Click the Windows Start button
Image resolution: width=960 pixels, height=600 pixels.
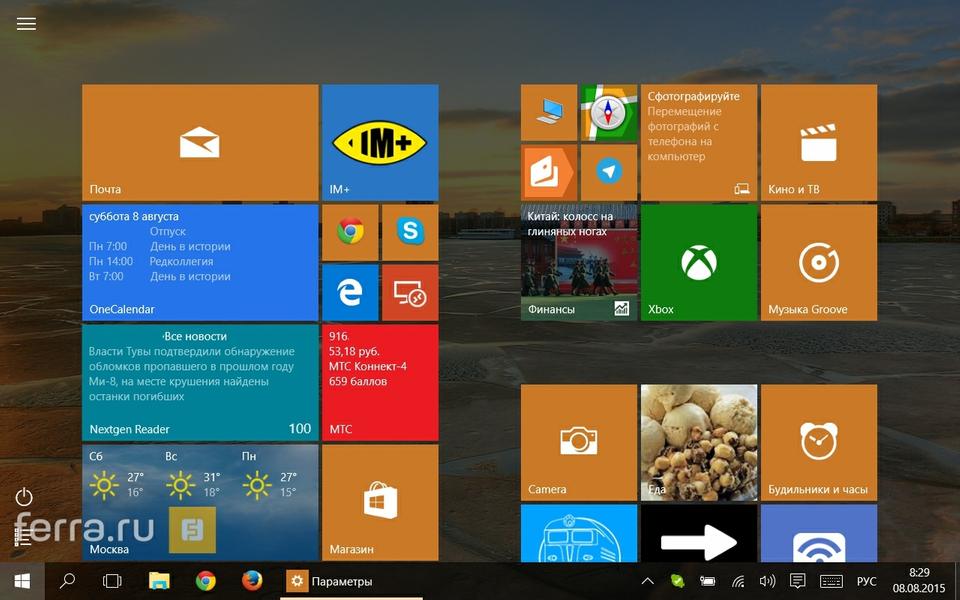[22, 581]
